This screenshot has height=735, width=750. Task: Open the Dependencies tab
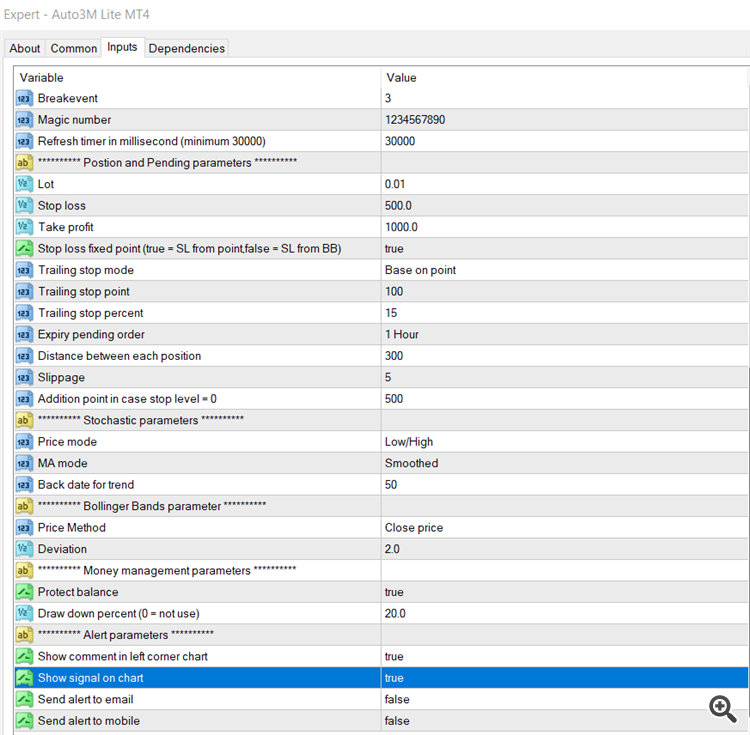tap(187, 49)
